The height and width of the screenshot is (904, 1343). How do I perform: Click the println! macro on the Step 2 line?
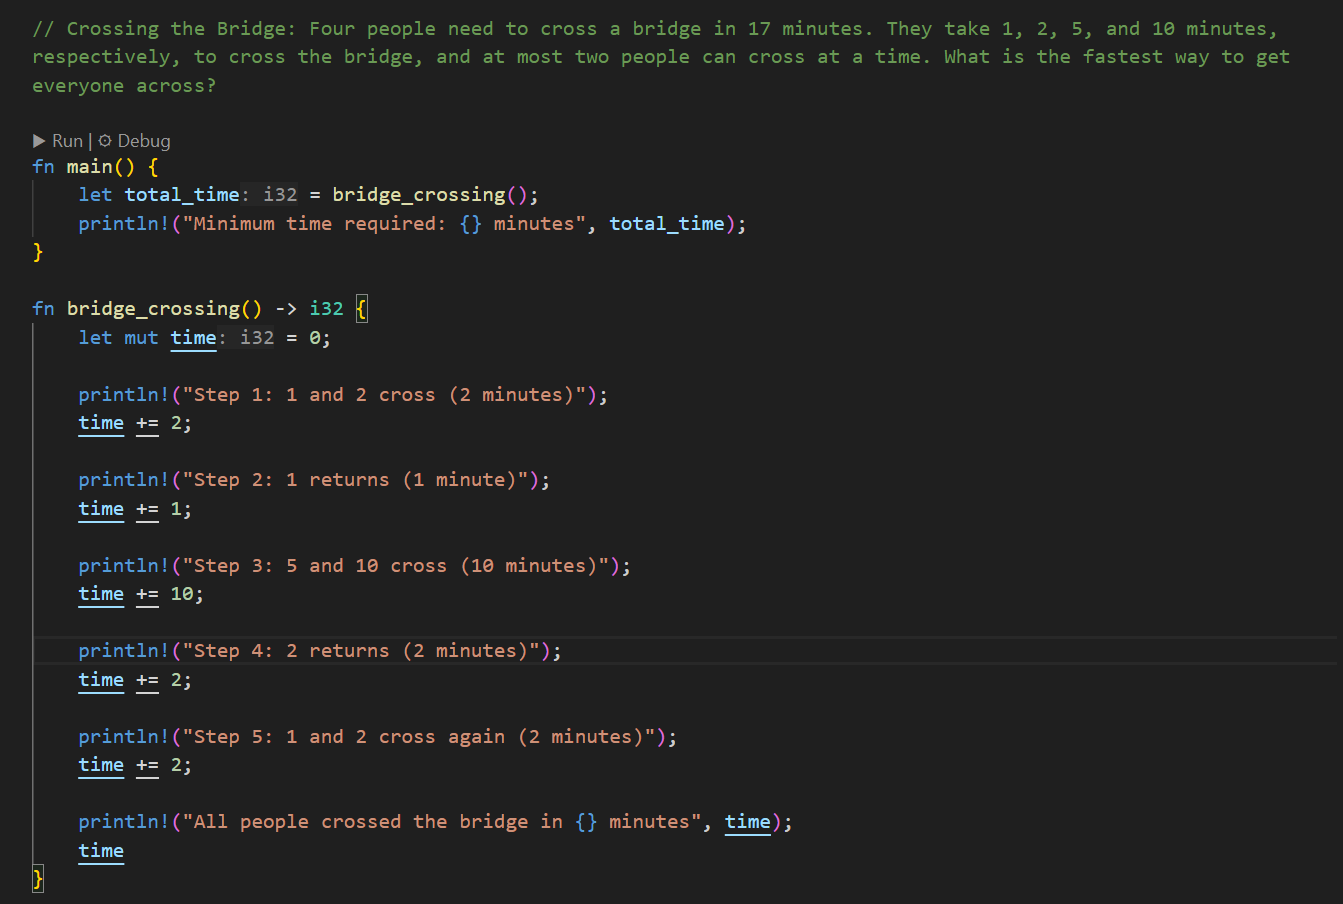124,480
